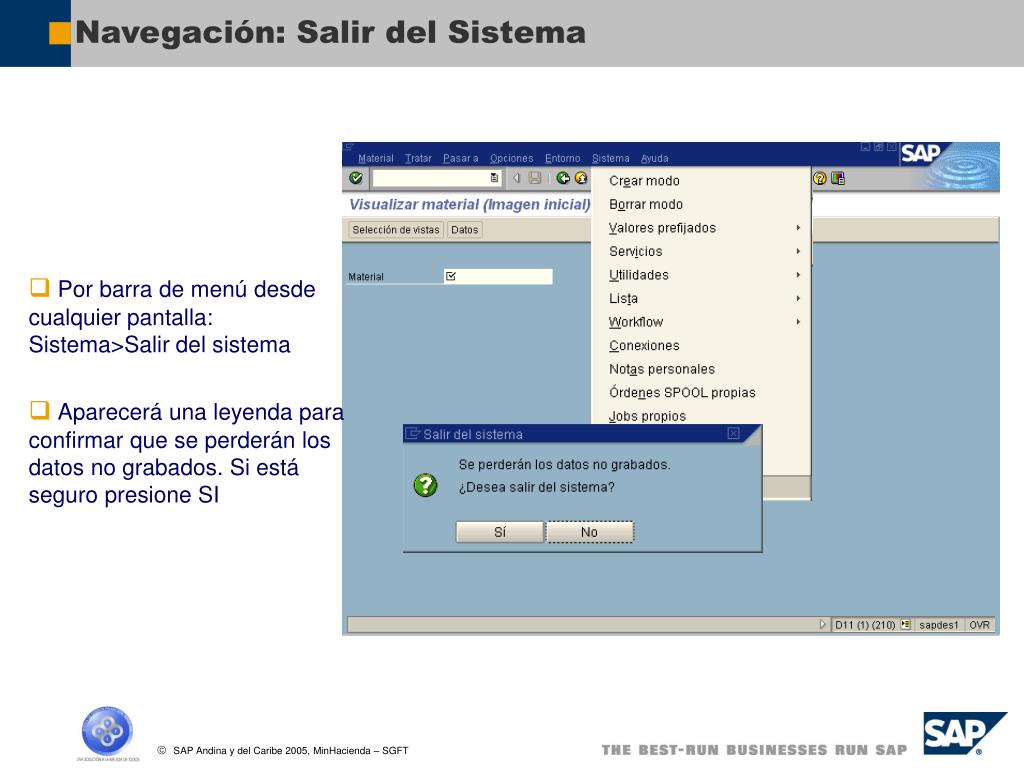Click the Datos button
The width and height of the screenshot is (1024, 768).
tap(464, 230)
